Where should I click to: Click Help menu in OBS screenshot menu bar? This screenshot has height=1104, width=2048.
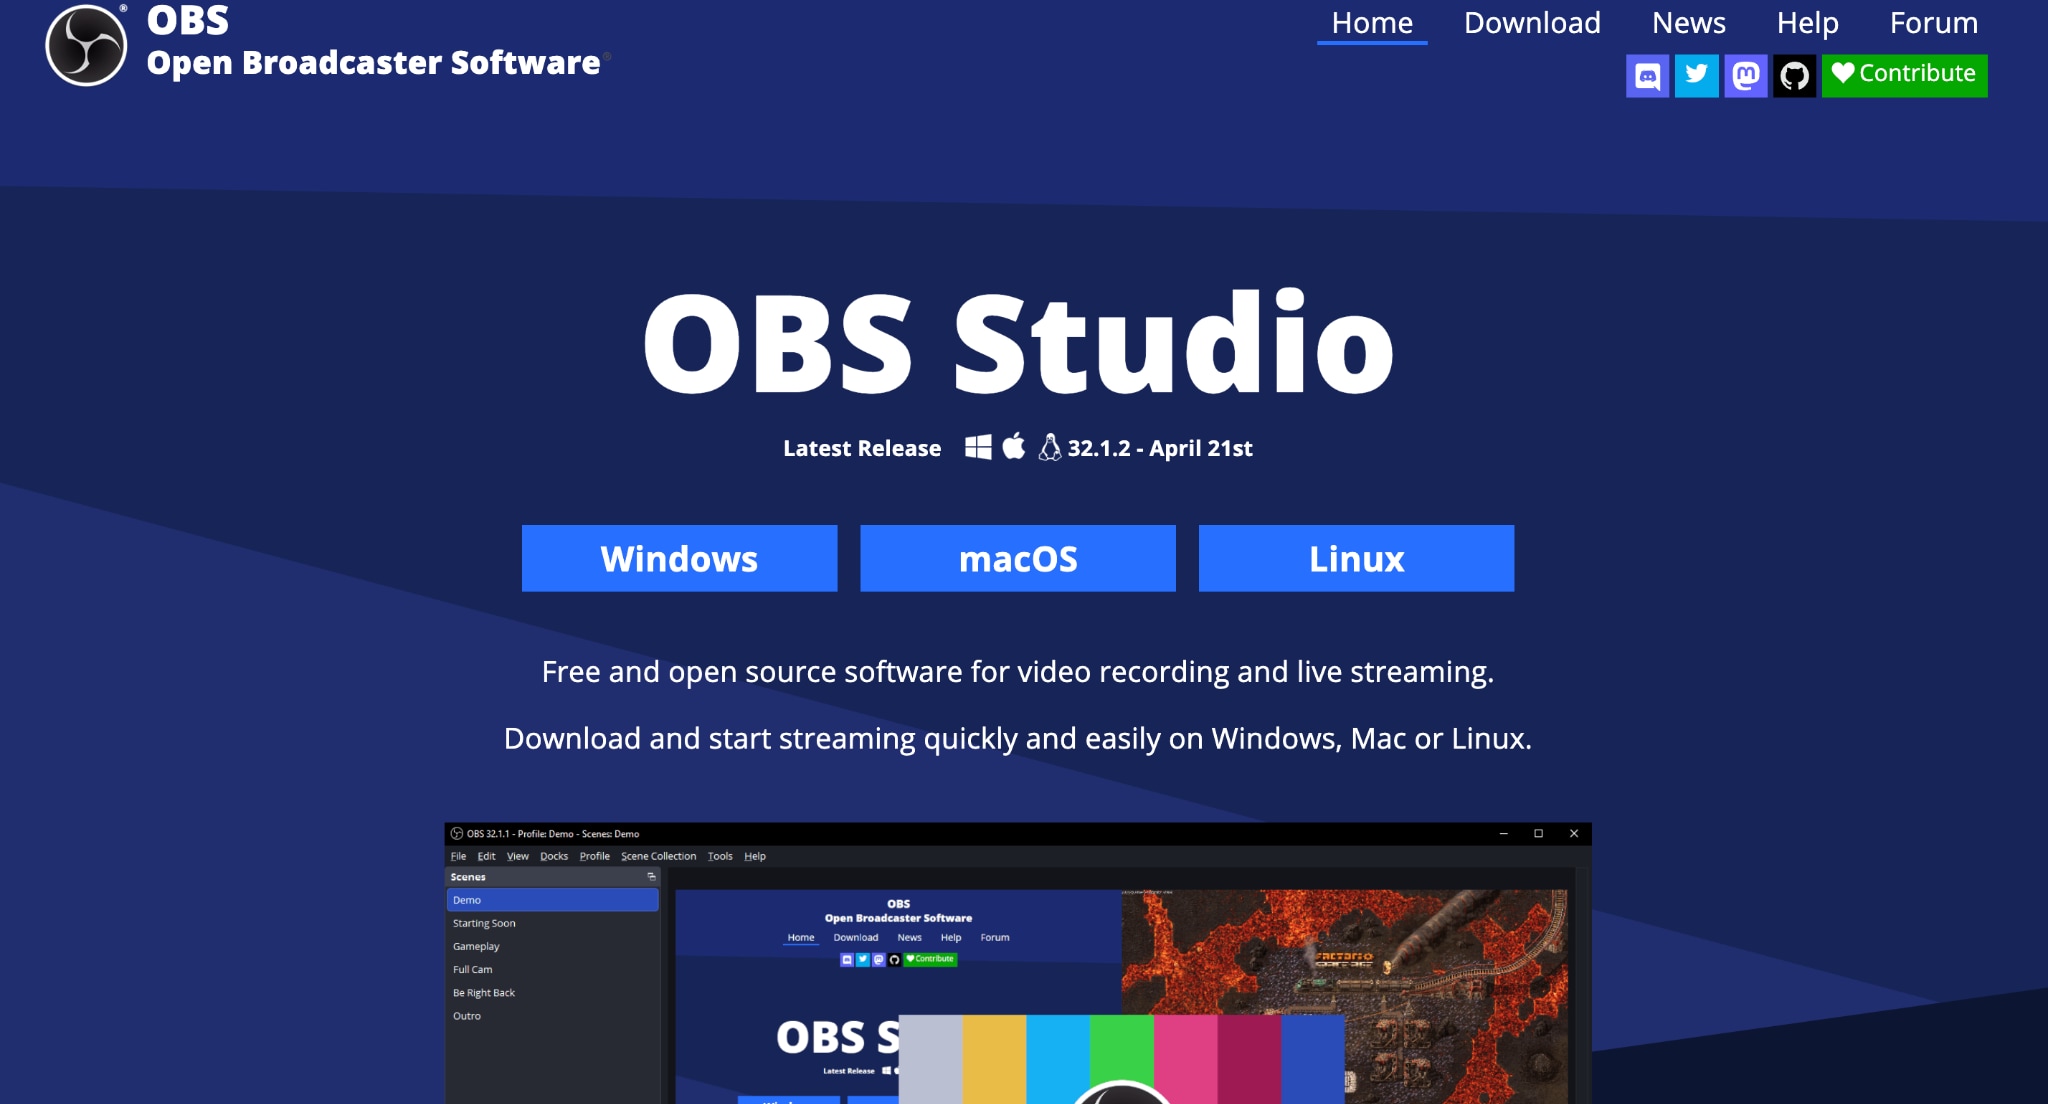(755, 856)
